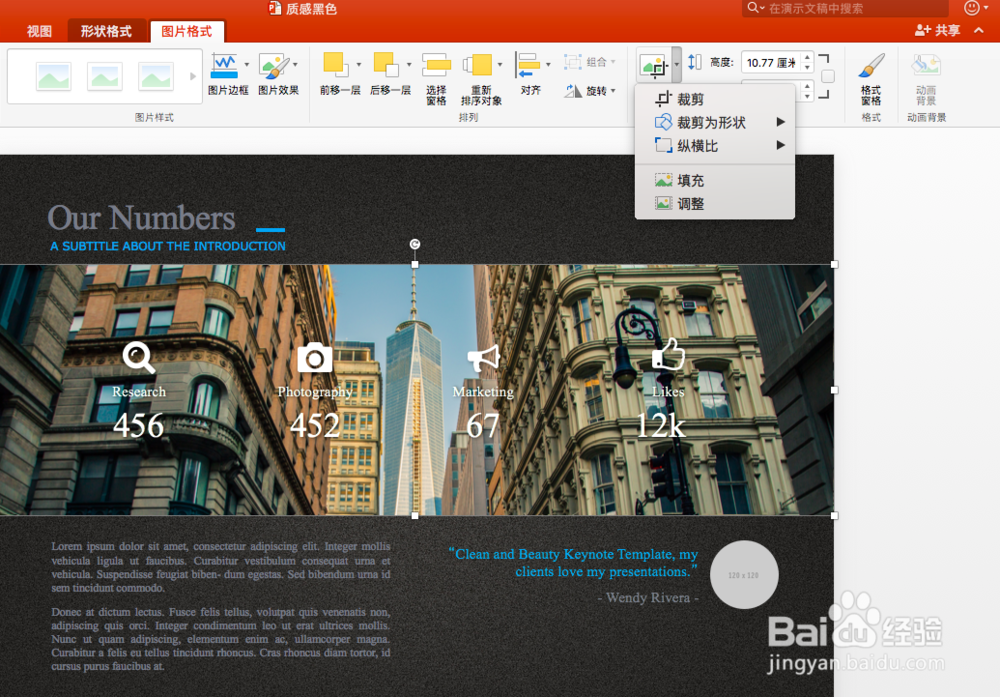This screenshot has height=697, width=1000.
Task: Click the 组合 group icon
Action: point(573,62)
